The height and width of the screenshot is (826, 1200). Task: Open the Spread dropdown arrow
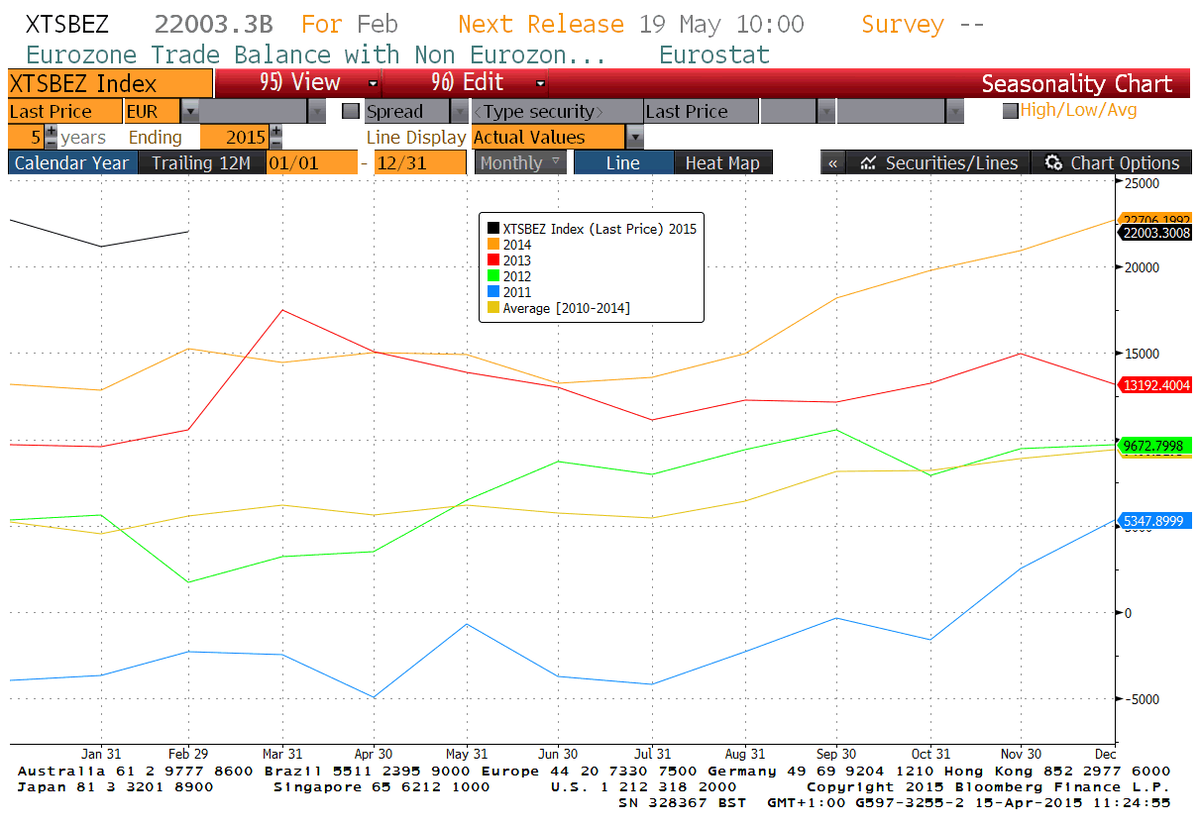pyautogui.click(x=459, y=112)
